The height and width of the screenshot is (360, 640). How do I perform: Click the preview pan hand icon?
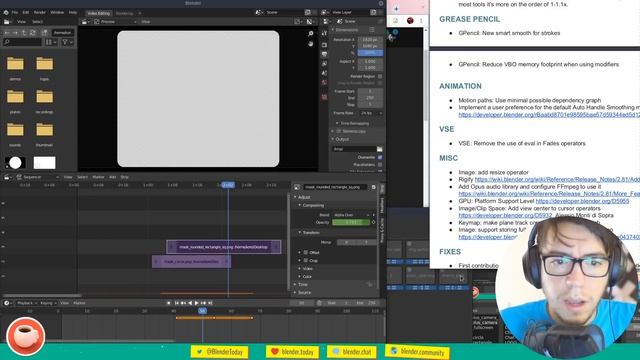click(x=311, y=44)
